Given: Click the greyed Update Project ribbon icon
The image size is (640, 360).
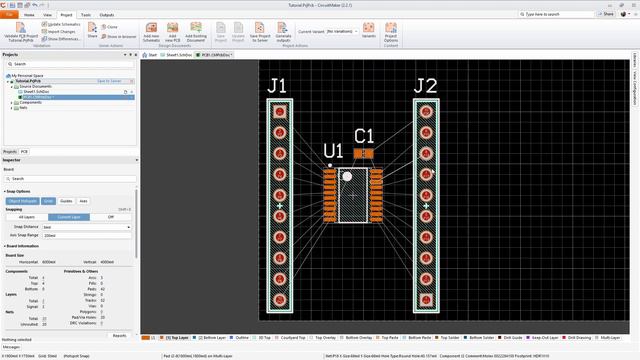Looking at the screenshot, I should click(238, 28).
